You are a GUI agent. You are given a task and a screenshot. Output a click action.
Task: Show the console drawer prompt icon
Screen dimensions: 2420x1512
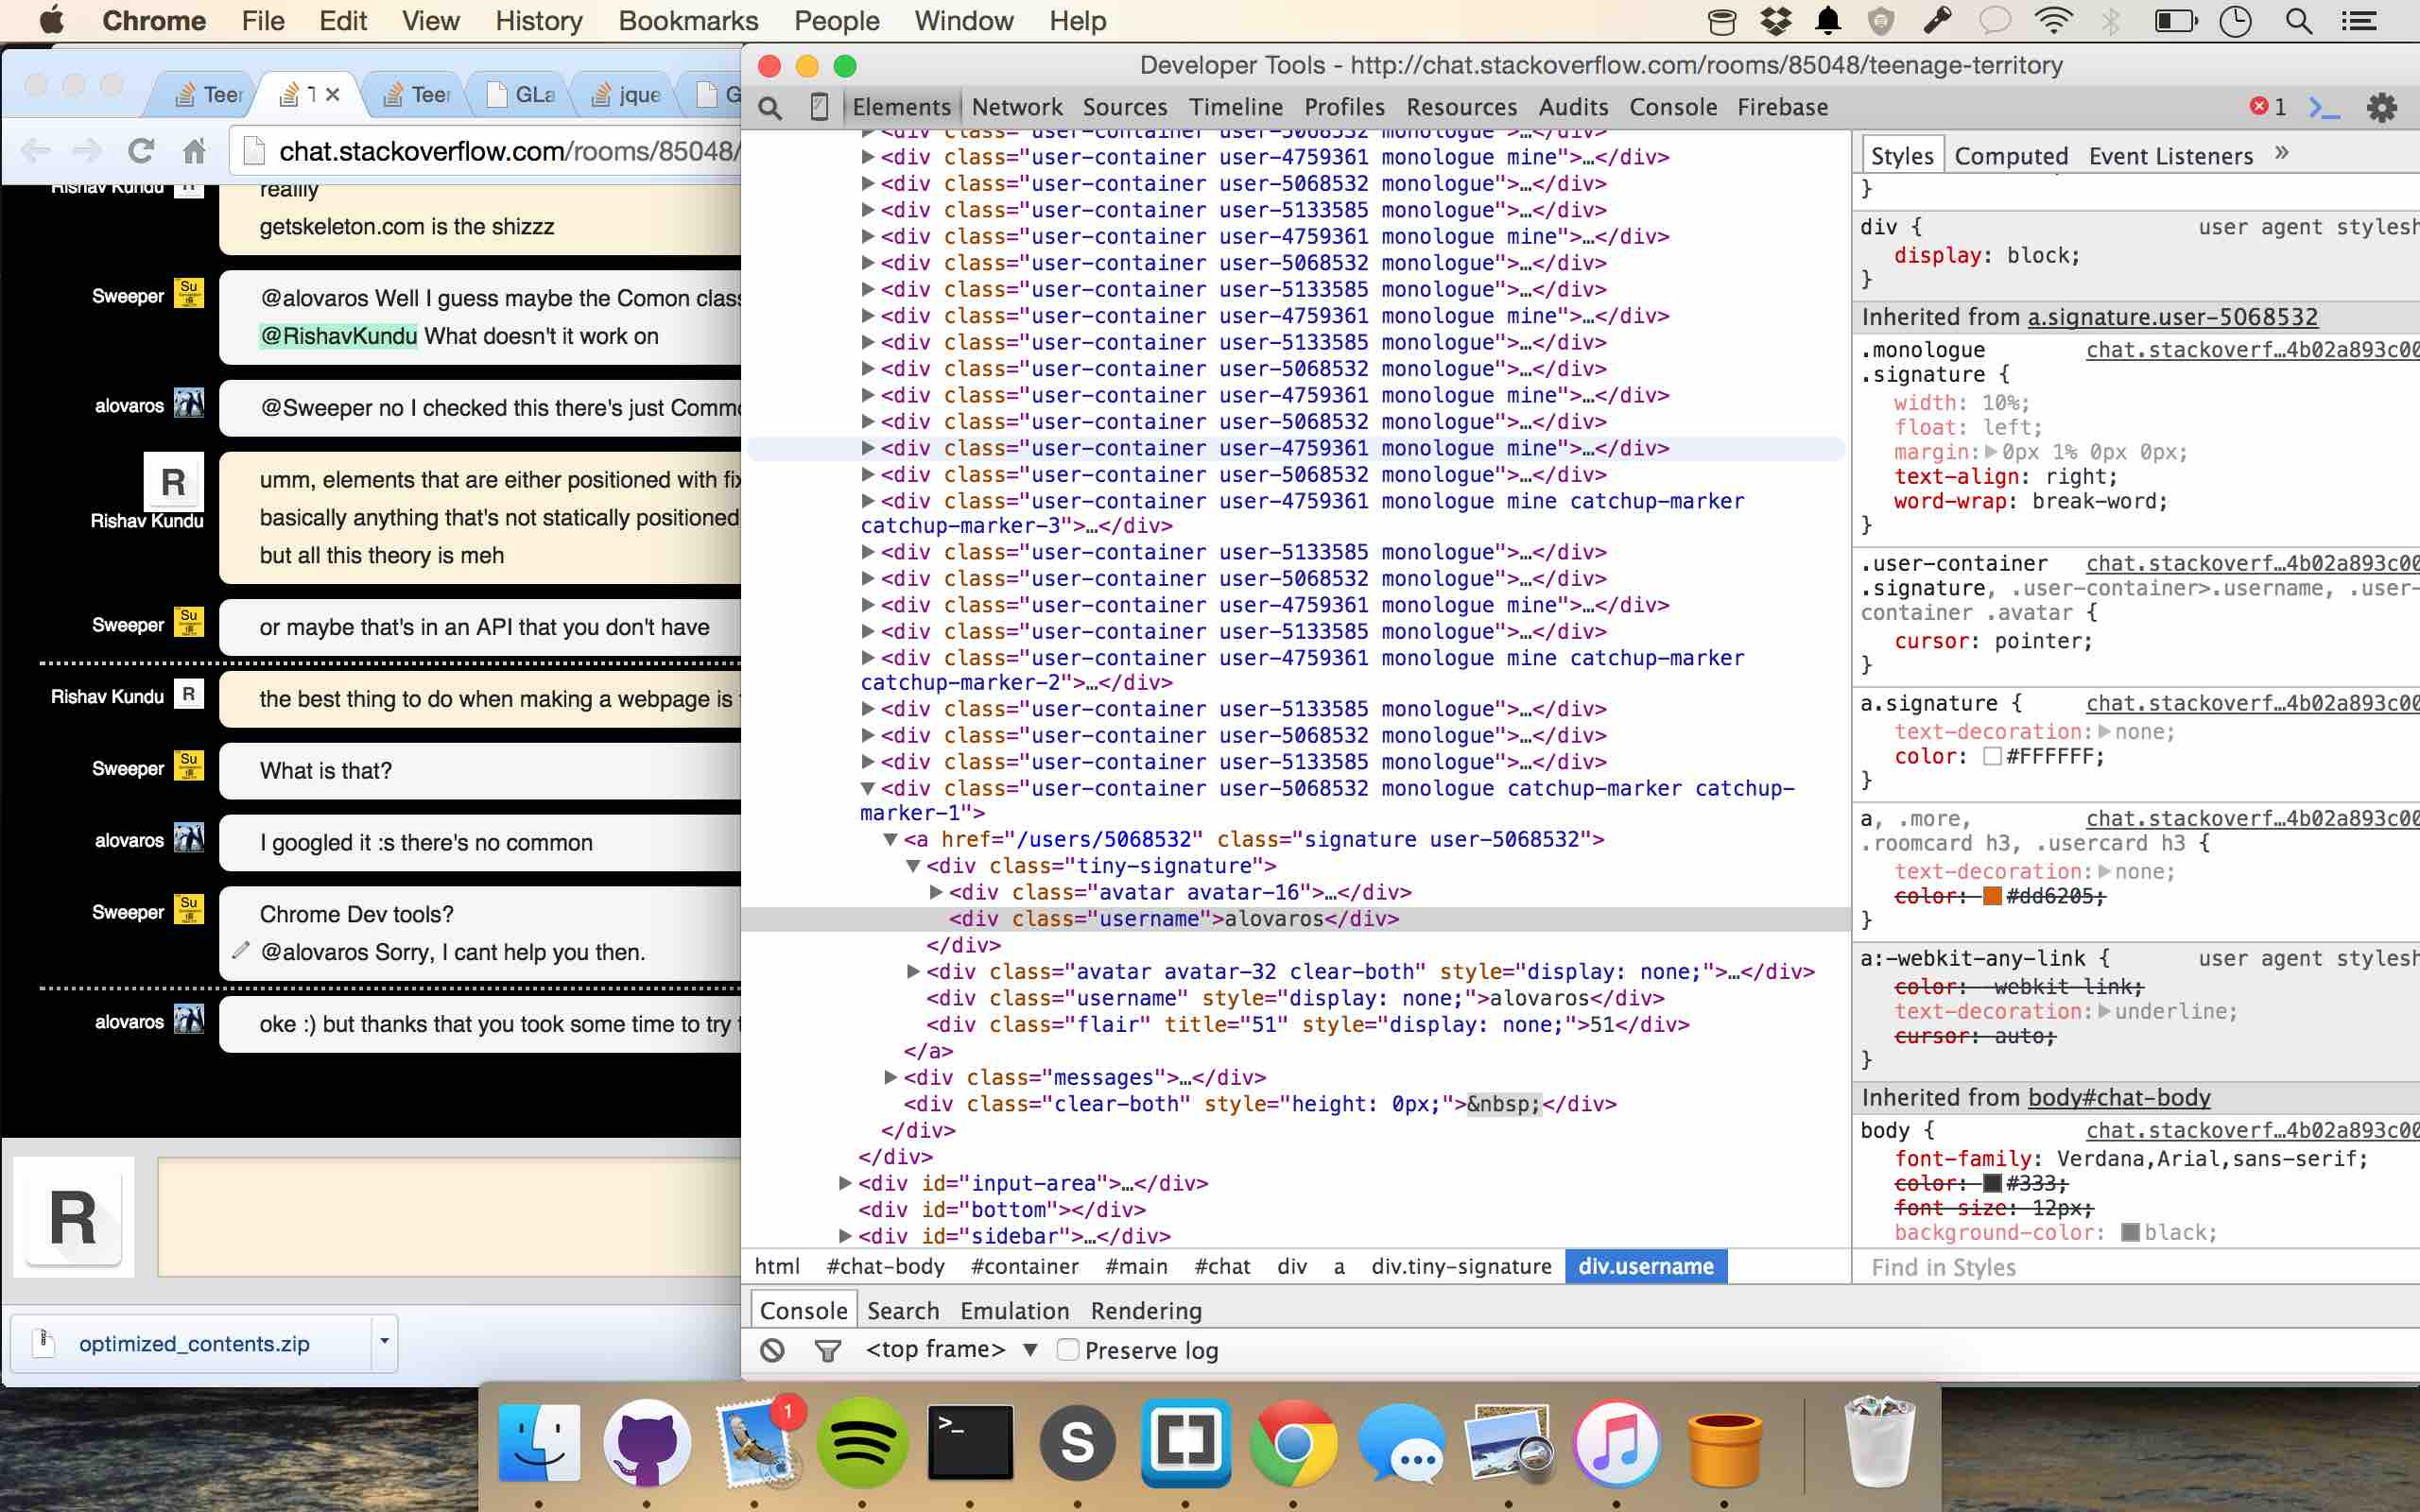2324,107
